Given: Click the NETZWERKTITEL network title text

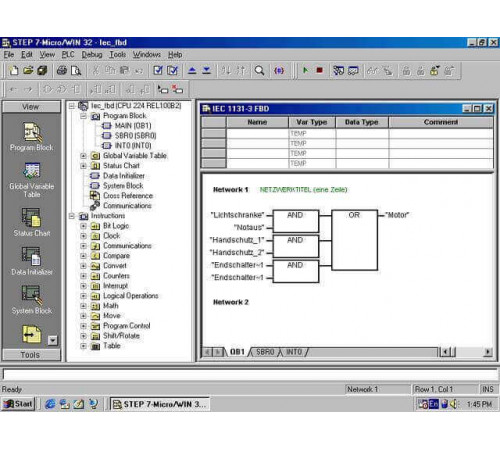Looking at the screenshot, I should tap(303, 190).
